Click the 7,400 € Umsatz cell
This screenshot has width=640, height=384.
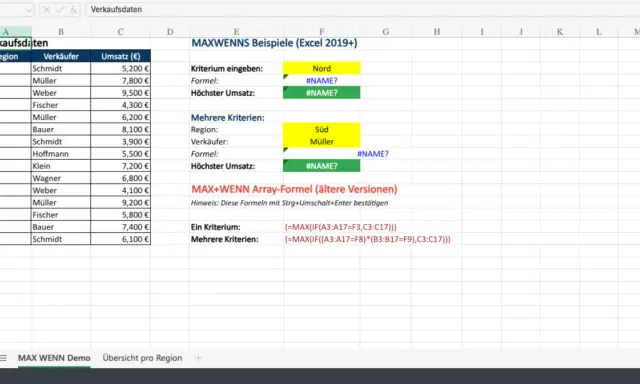[x=120, y=227]
